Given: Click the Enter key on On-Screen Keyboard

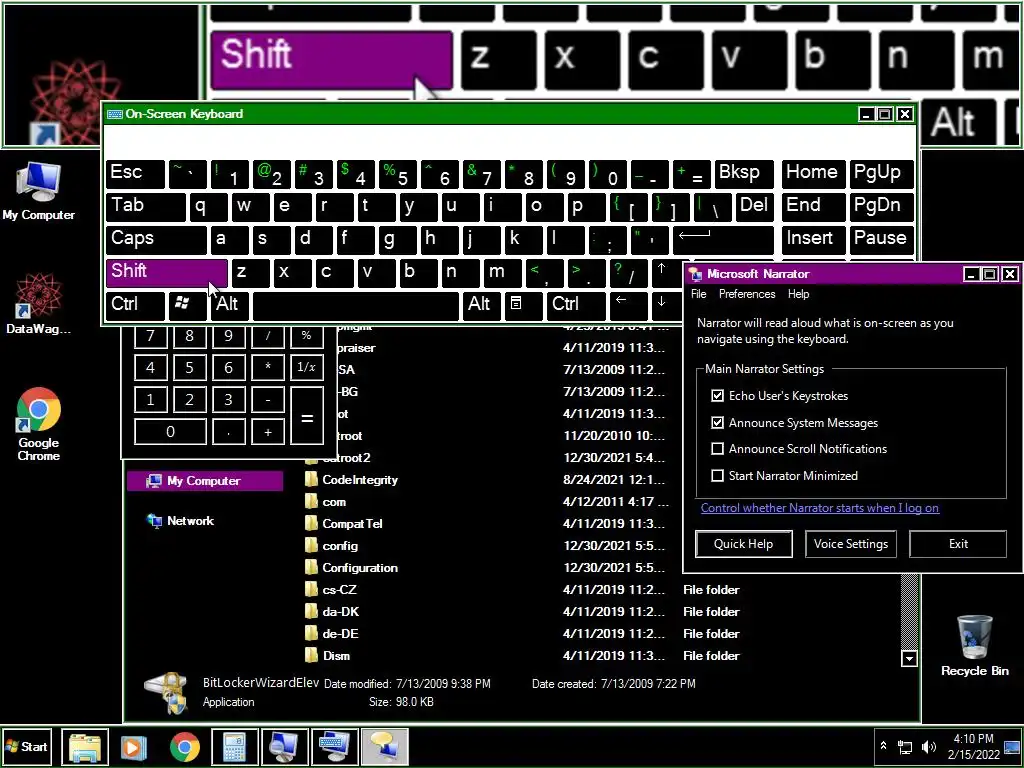Looking at the screenshot, I should (x=723, y=239).
